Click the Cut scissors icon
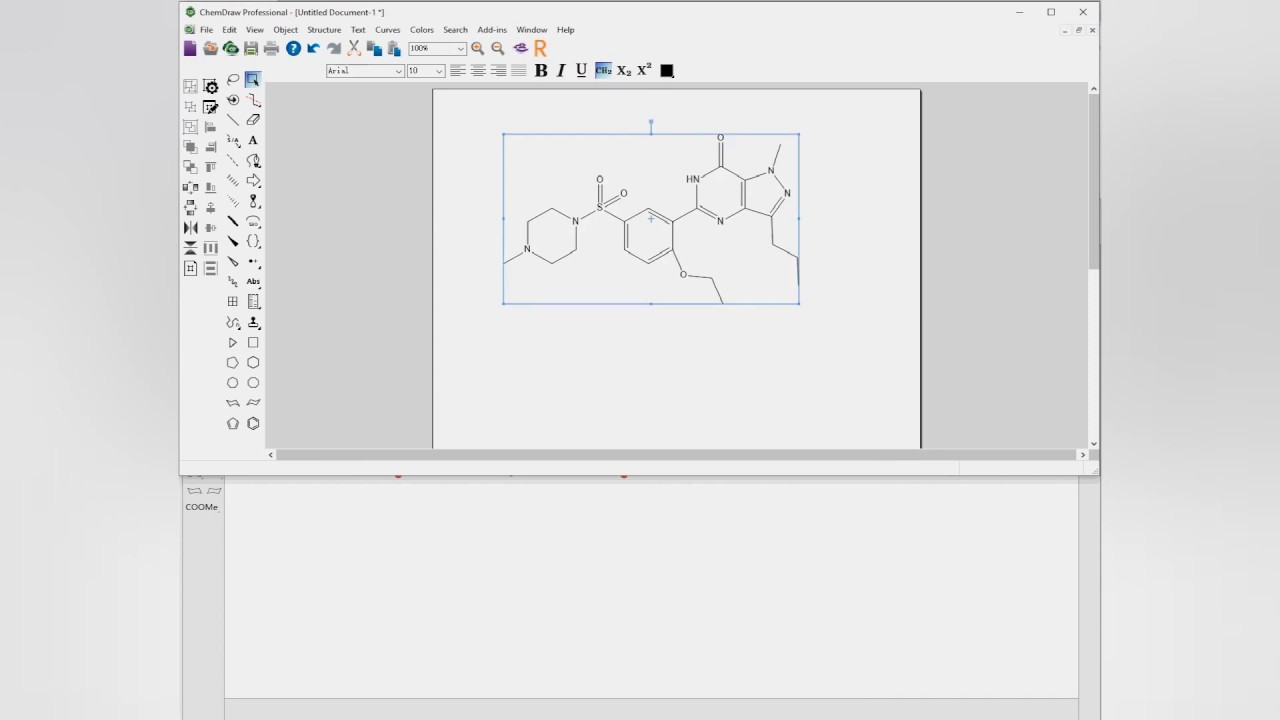This screenshot has height=720, width=1280. tap(353, 48)
